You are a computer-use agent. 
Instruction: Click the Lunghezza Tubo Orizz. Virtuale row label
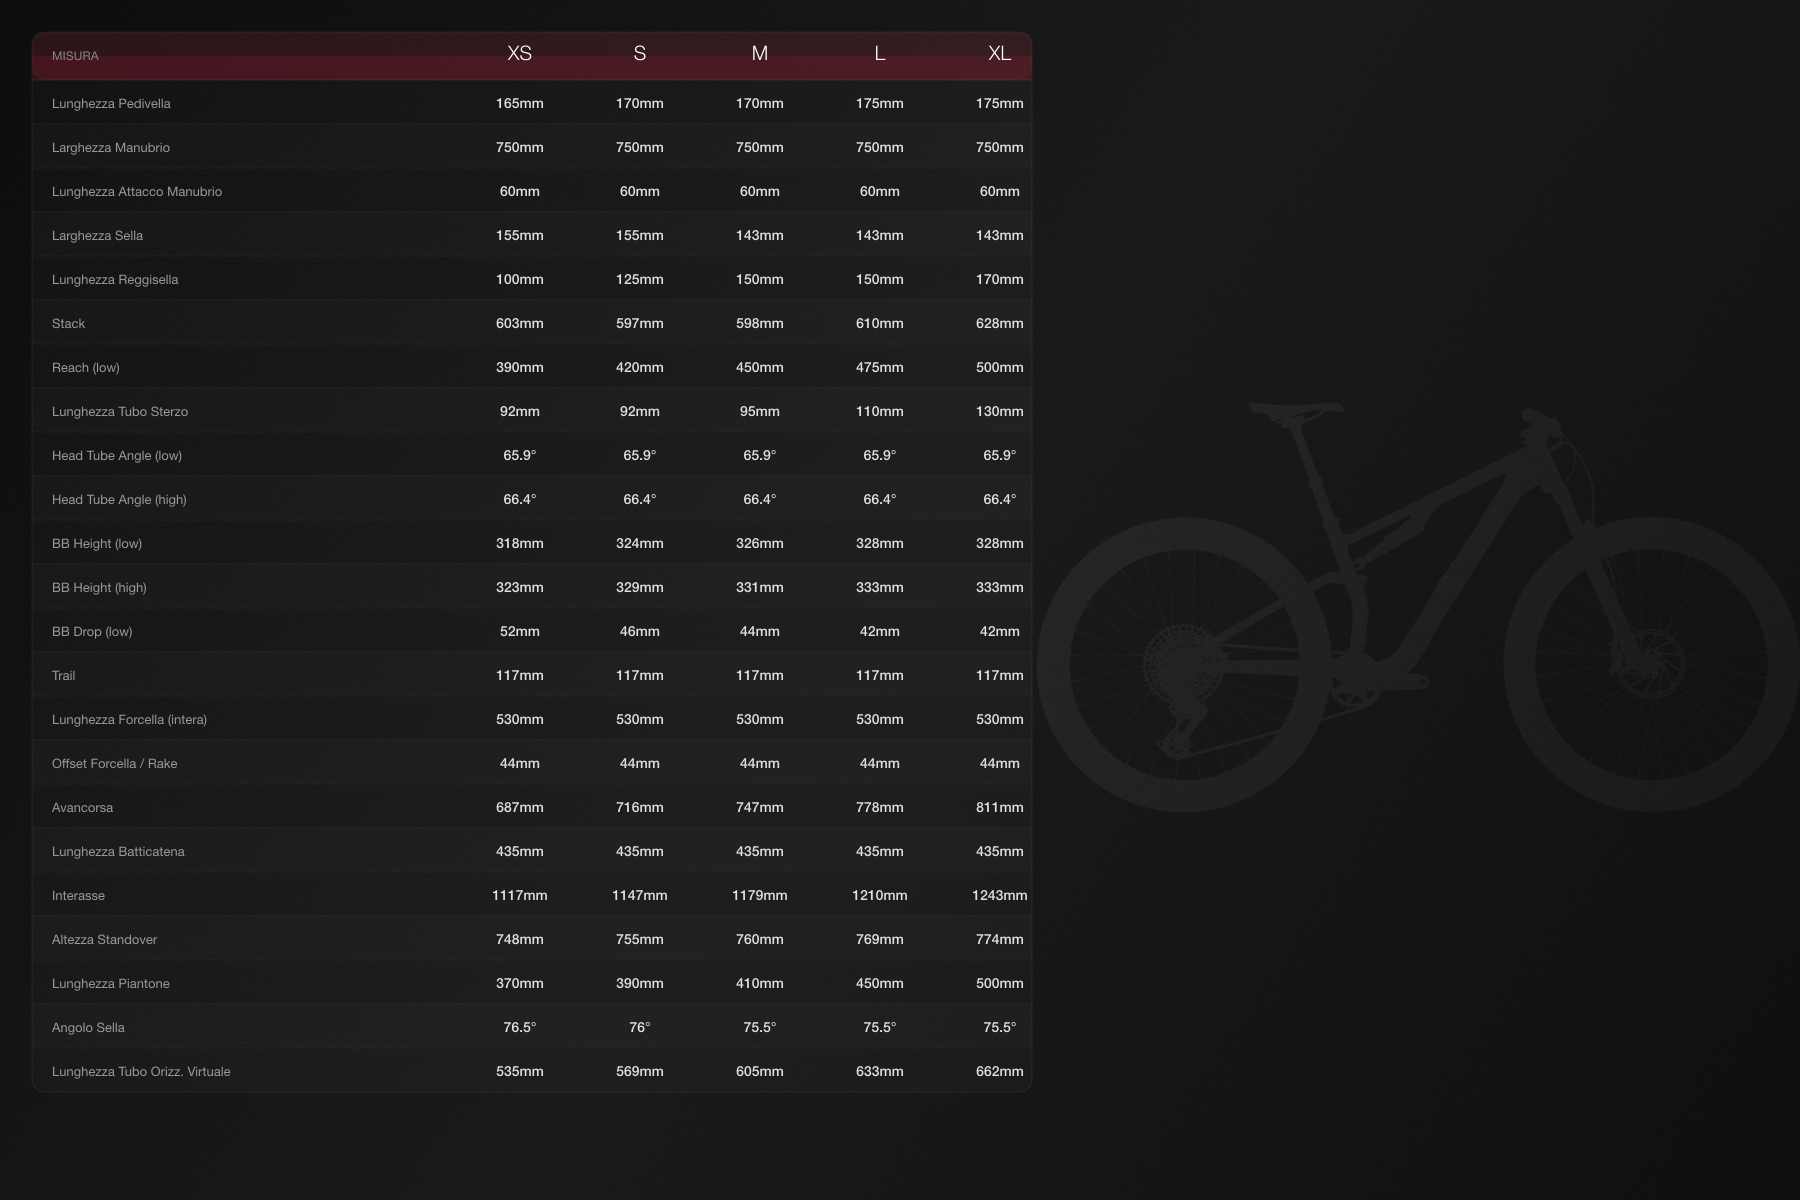(x=141, y=1071)
